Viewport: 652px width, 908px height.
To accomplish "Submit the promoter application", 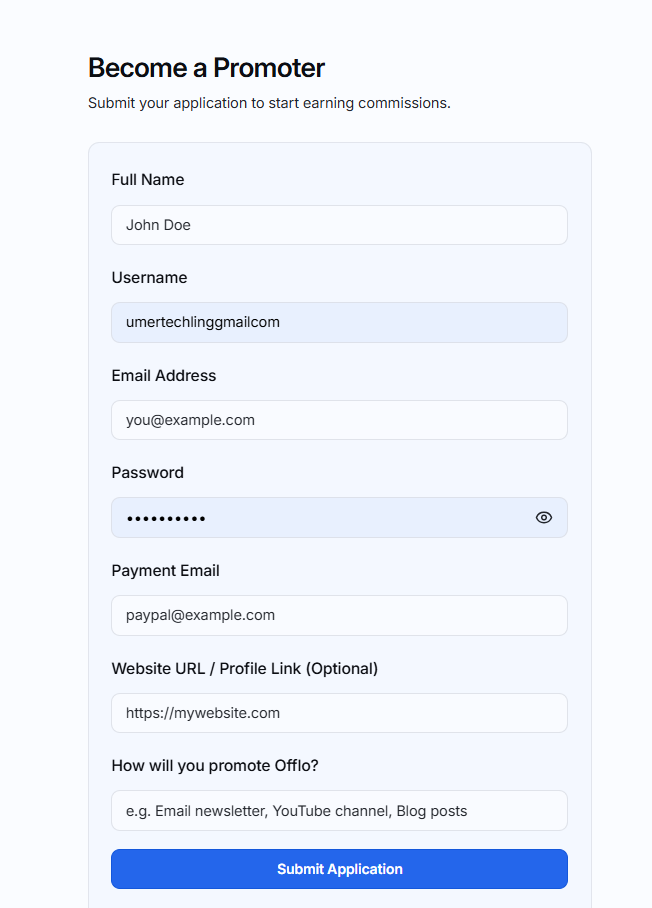I will tap(339, 869).
